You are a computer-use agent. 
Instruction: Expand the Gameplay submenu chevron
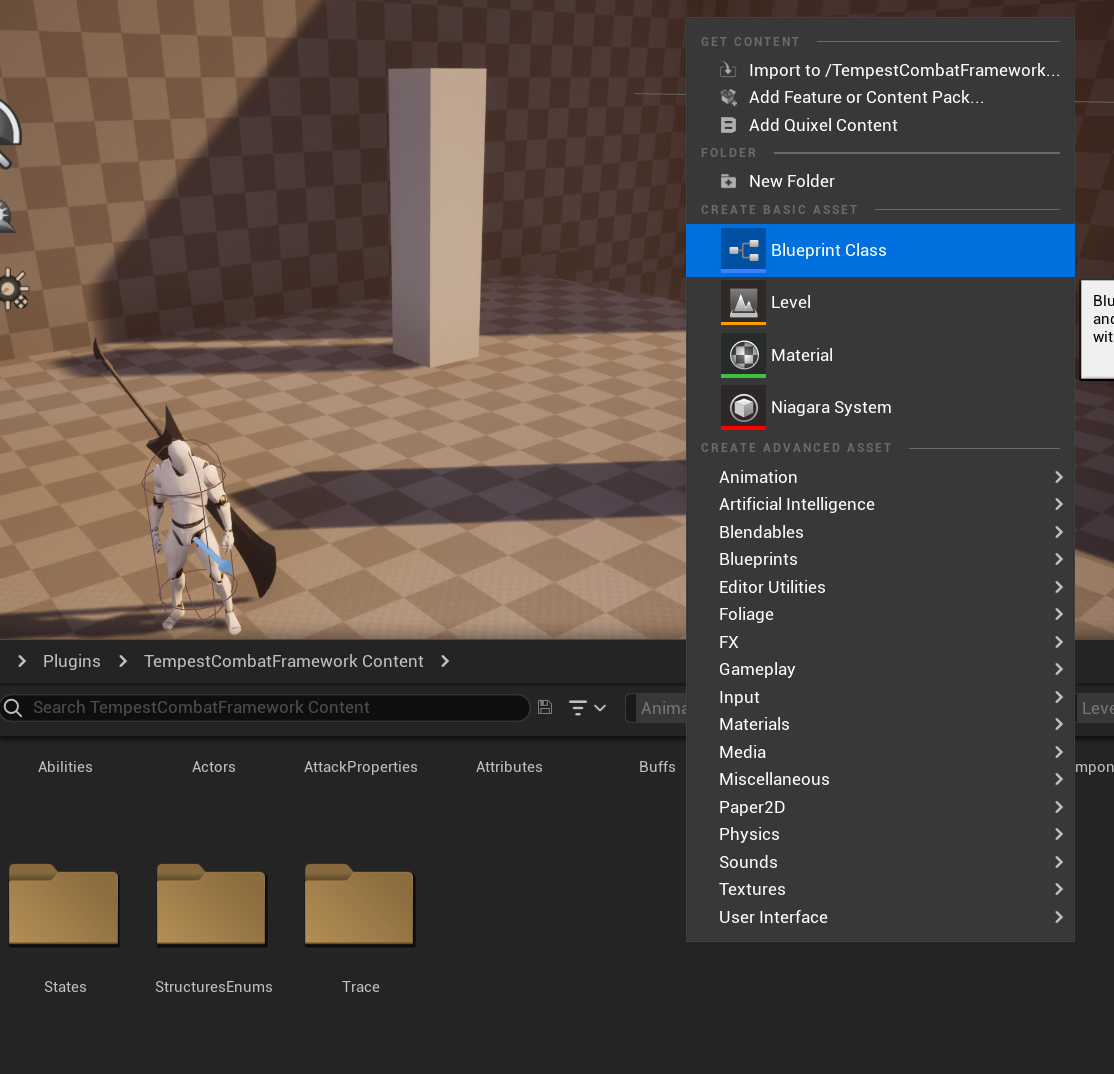click(1058, 669)
